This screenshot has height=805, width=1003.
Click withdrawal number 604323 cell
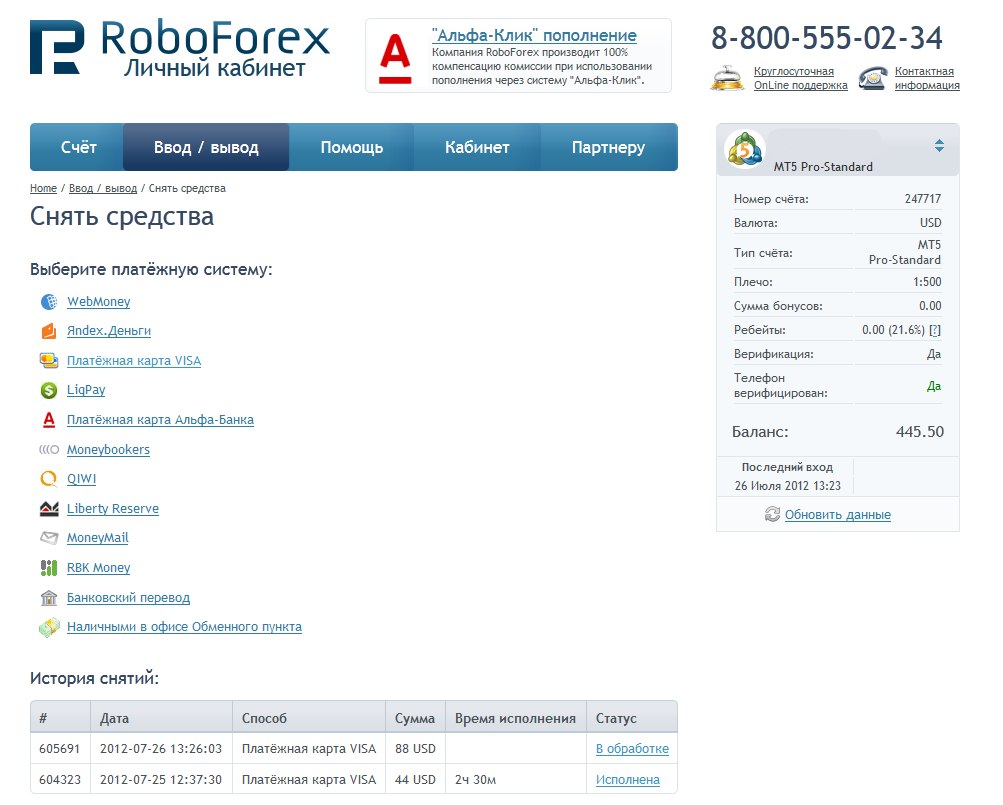tap(59, 779)
